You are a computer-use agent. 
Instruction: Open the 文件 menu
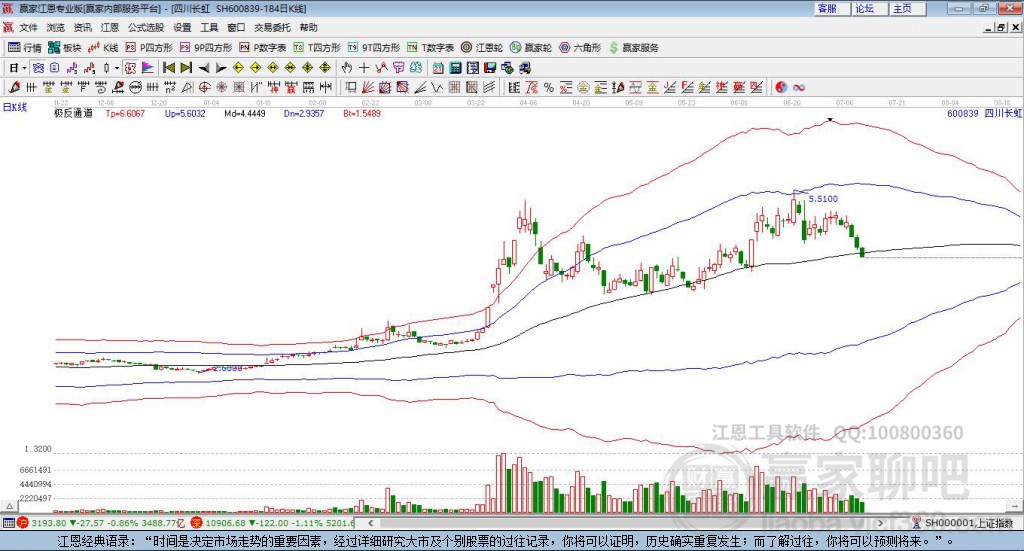28,27
